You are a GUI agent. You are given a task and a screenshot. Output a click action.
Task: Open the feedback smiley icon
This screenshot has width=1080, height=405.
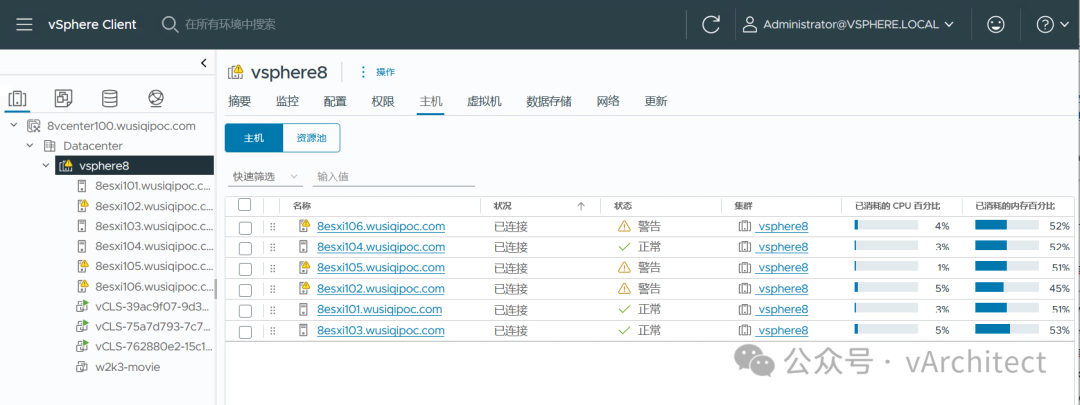[995, 25]
